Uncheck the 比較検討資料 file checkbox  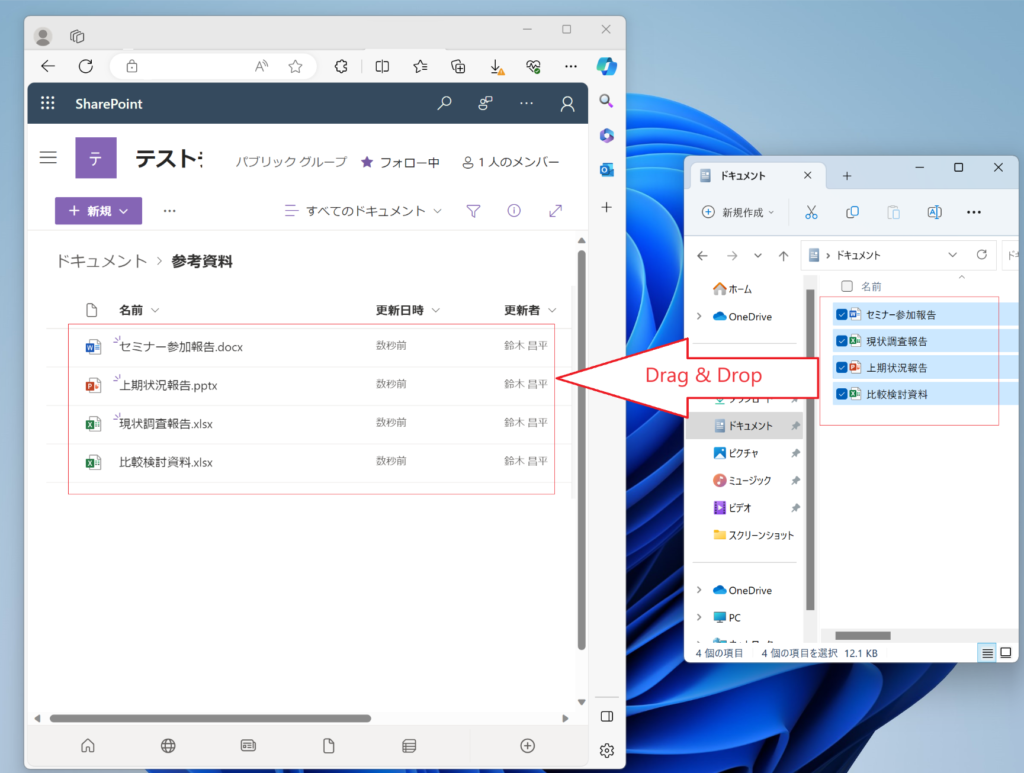842,394
